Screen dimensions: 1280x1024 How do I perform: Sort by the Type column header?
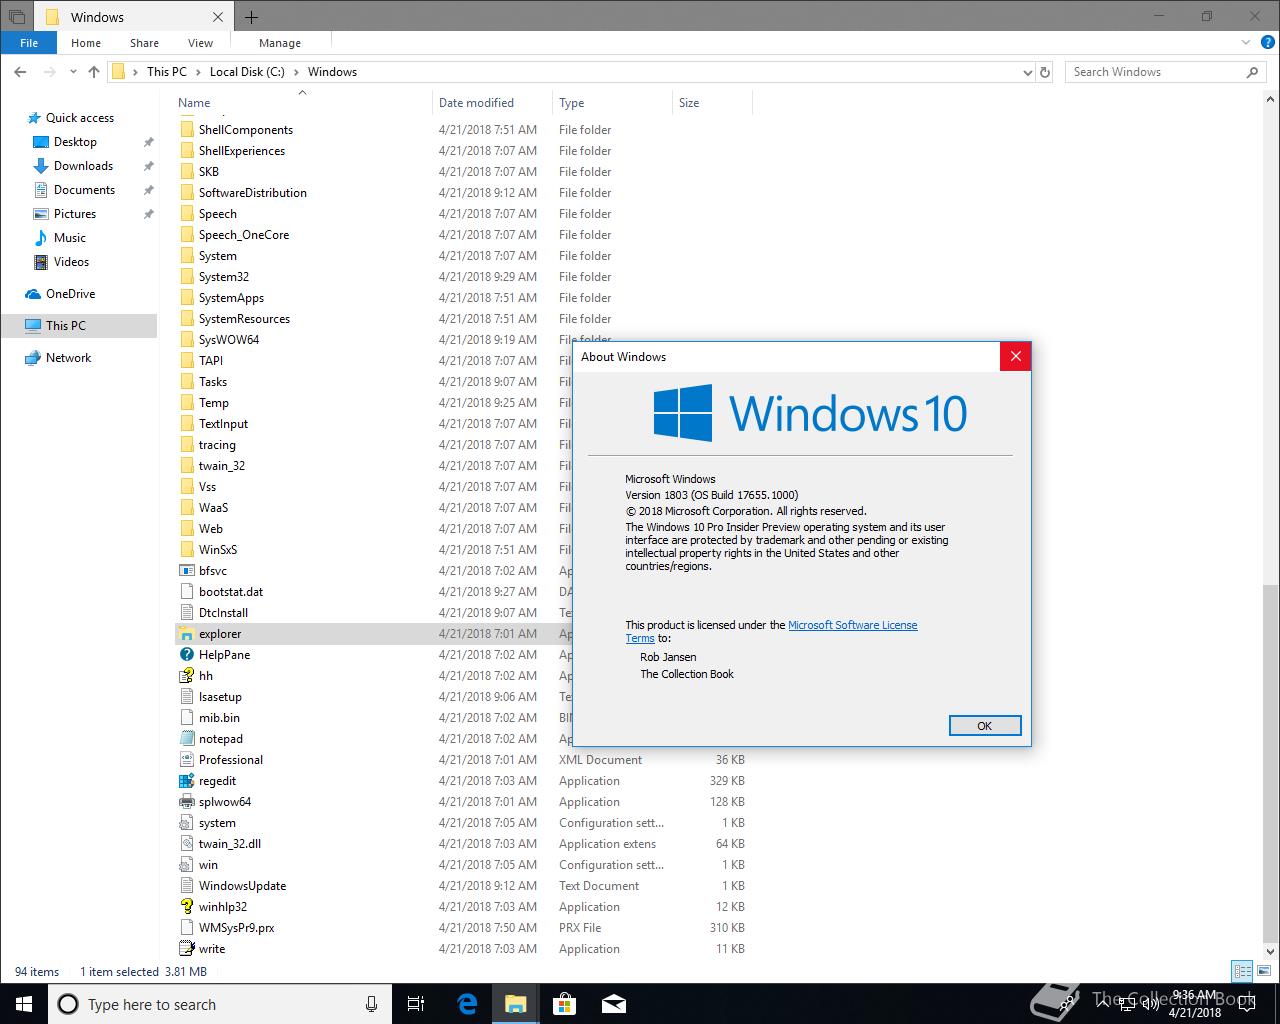tap(613, 102)
